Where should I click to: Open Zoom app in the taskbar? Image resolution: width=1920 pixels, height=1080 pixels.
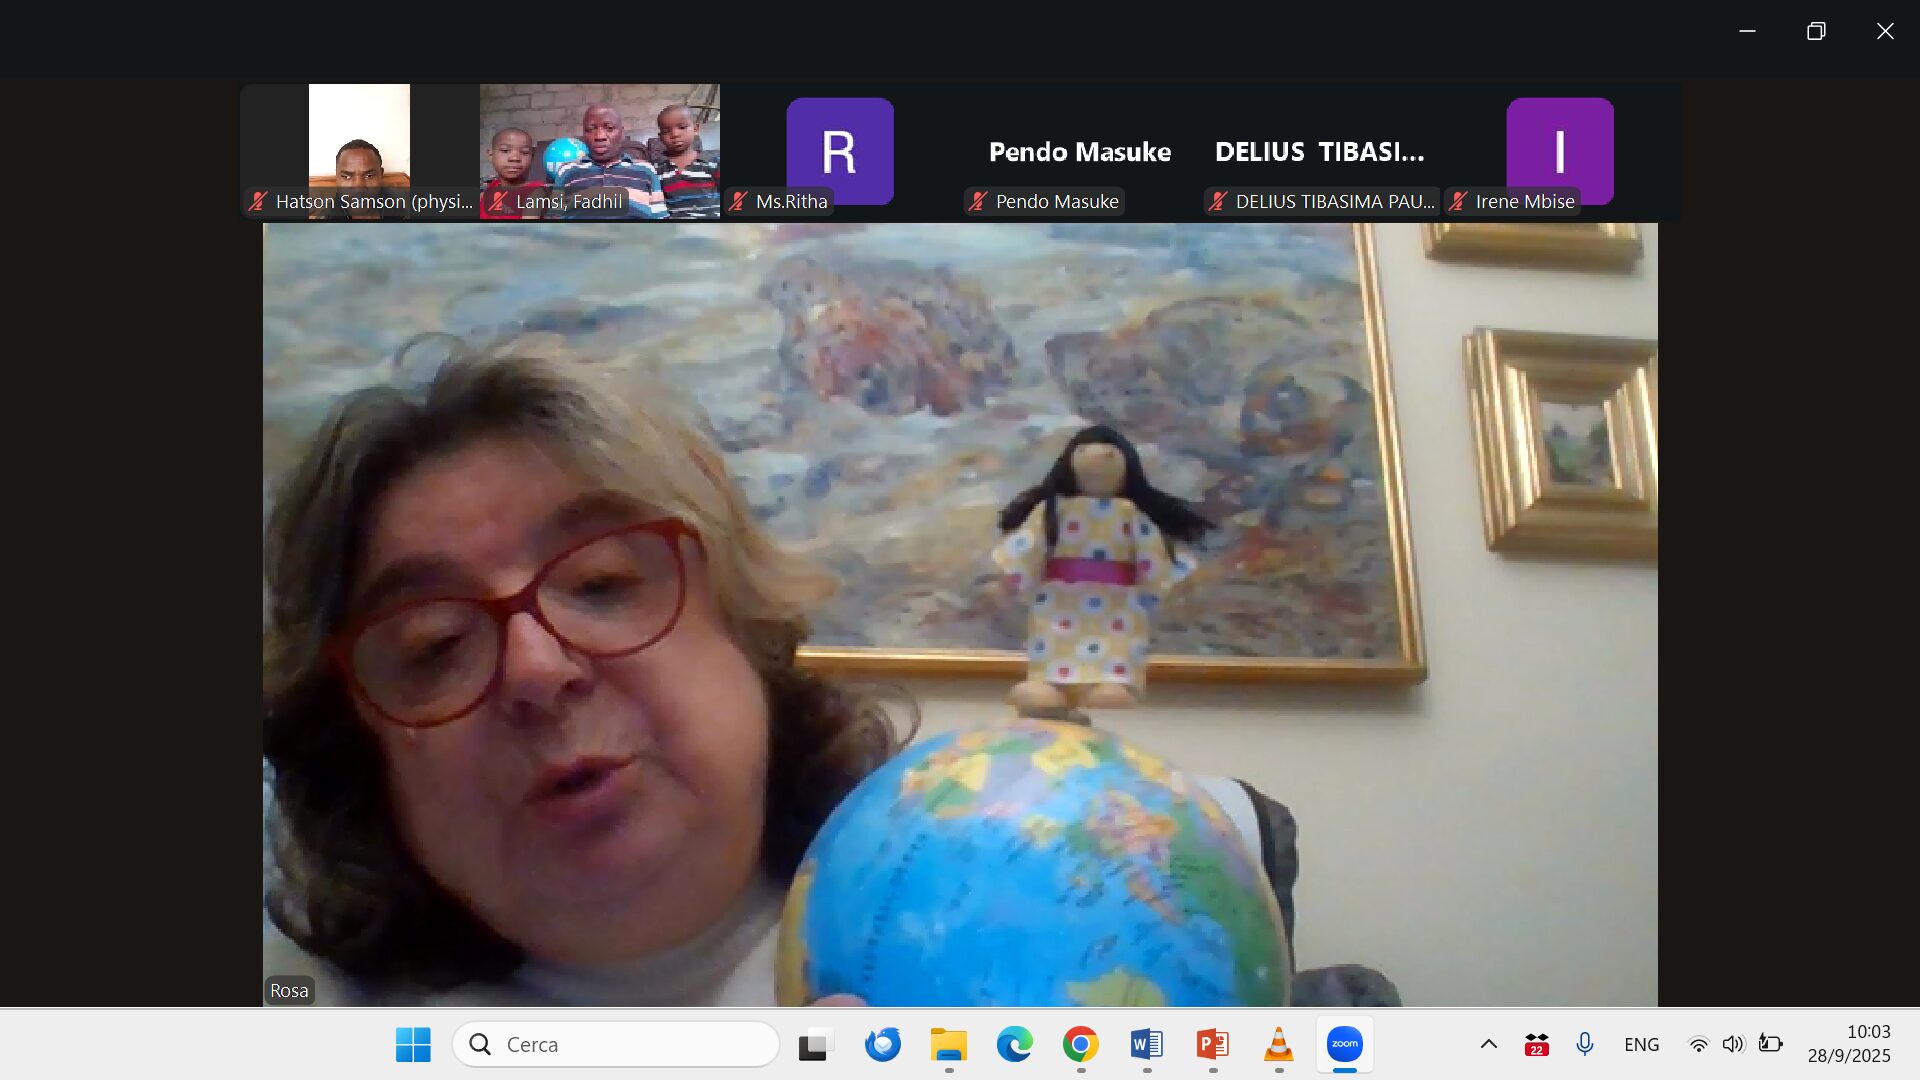tap(1344, 1044)
